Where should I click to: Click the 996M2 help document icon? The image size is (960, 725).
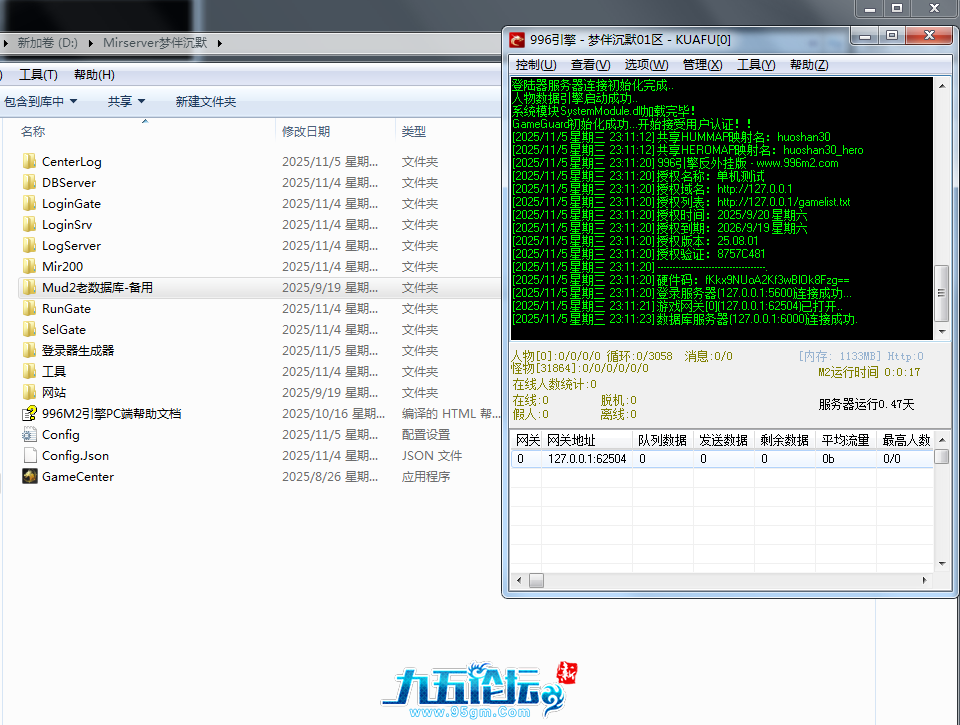[30, 413]
